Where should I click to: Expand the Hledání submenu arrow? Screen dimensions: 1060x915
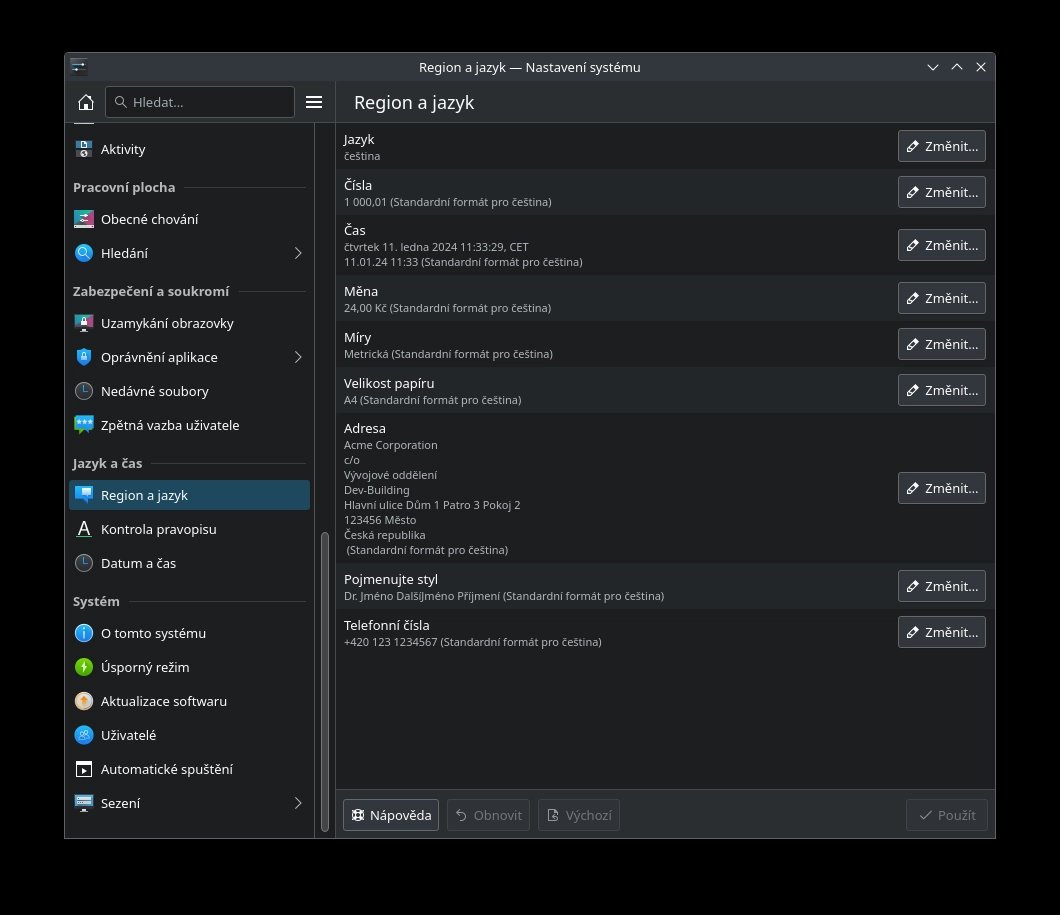(x=298, y=253)
